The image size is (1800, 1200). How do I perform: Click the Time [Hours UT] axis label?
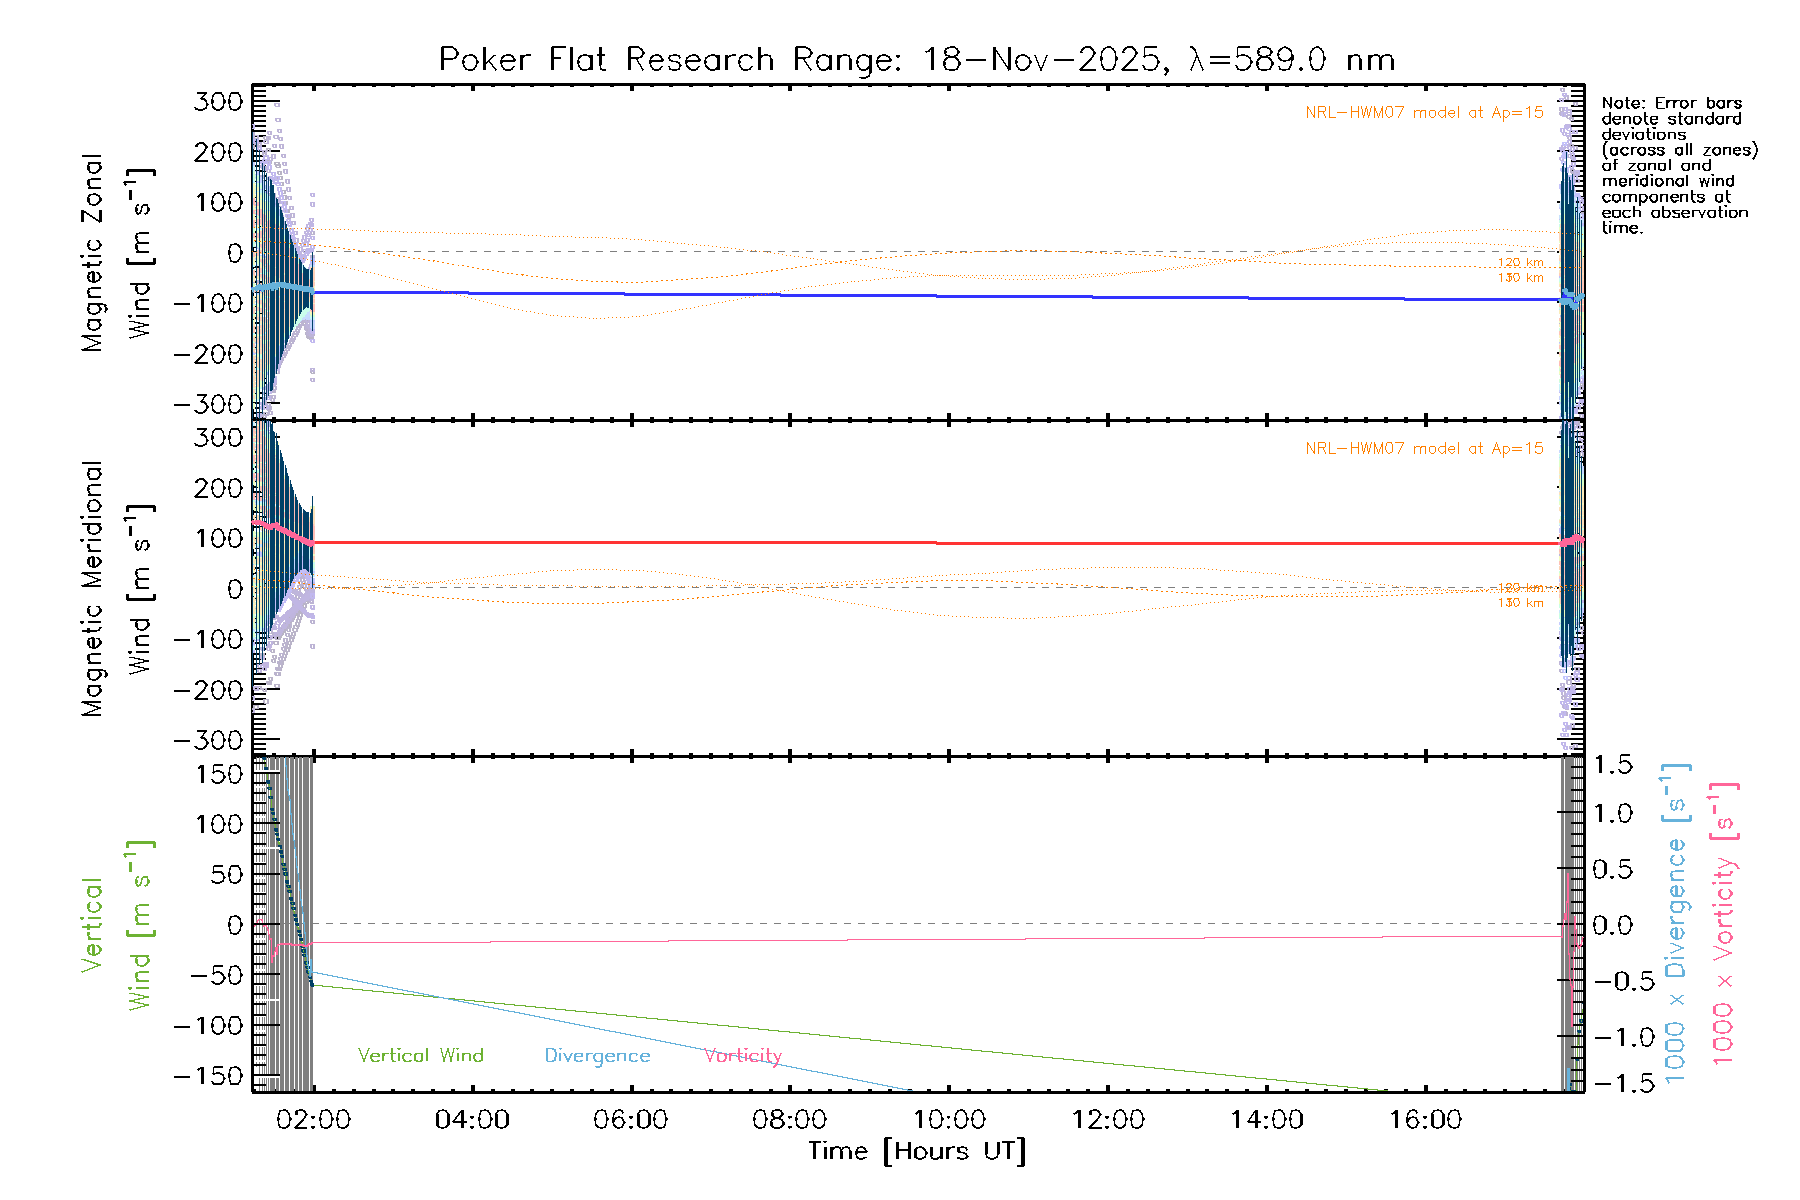pos(917,1151)
